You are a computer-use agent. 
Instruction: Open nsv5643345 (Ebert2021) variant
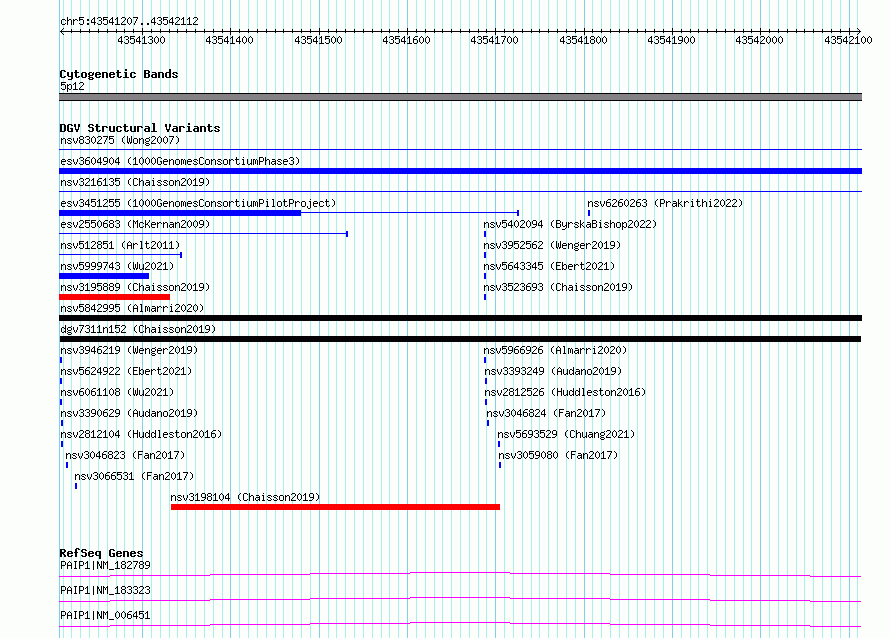[549, 266]
